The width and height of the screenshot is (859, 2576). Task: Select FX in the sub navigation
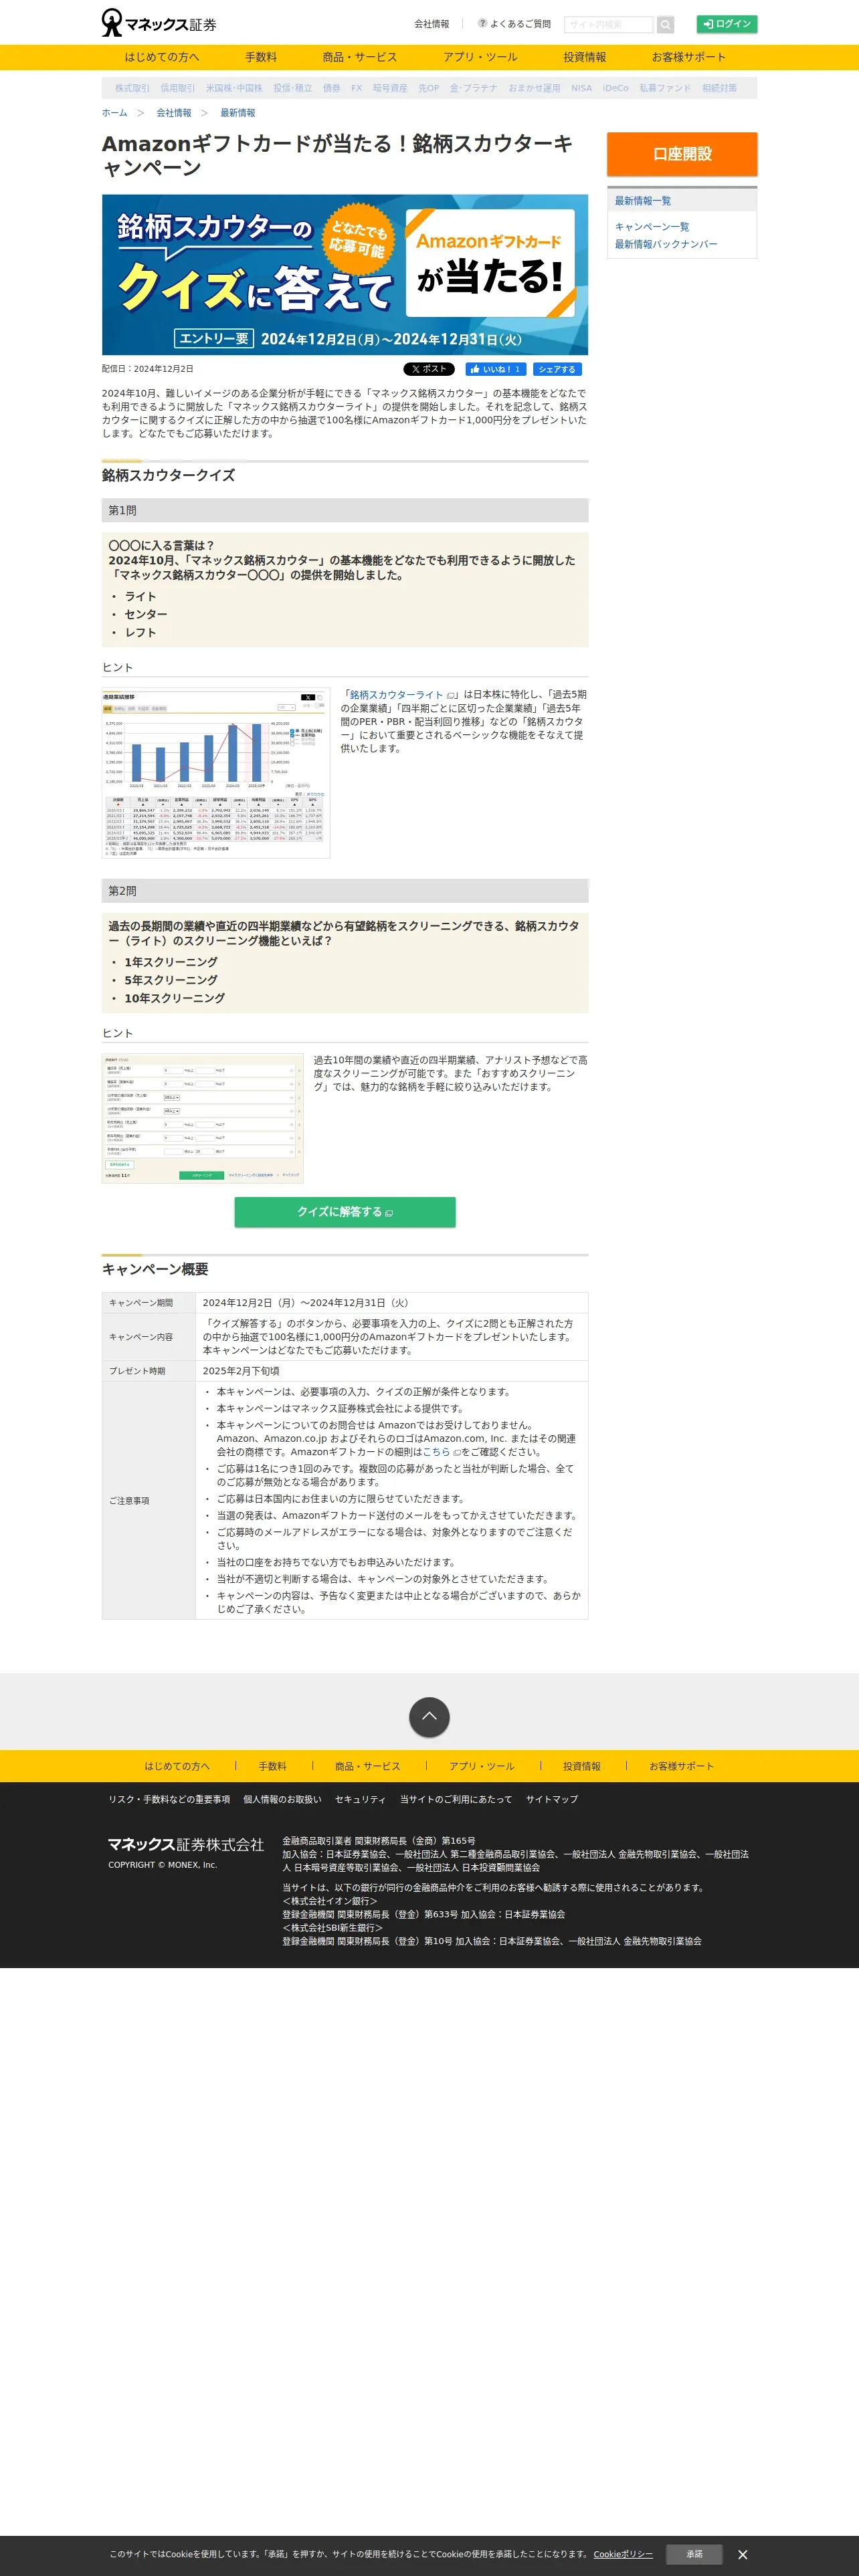pos(356,88)
